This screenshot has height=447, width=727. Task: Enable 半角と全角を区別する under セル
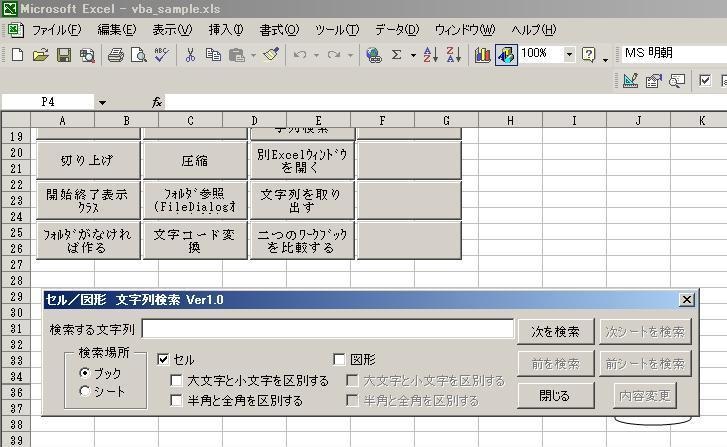click(176, 400)
